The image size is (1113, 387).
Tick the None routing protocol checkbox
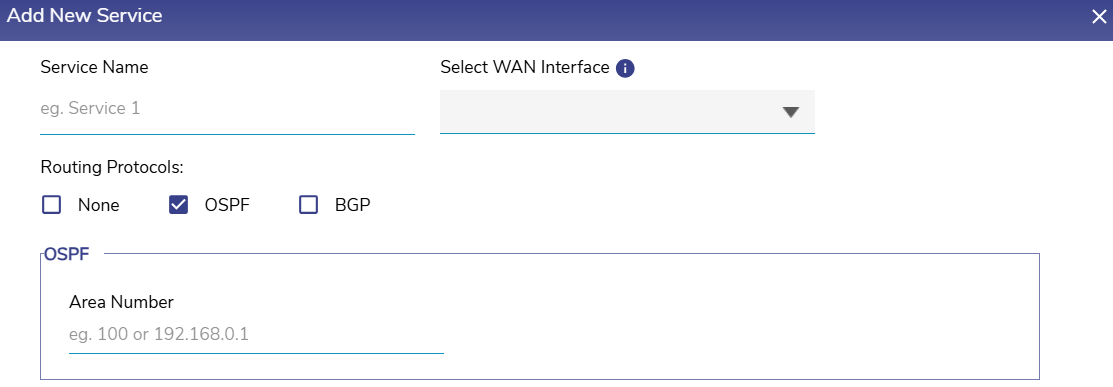tap(52, 205)
